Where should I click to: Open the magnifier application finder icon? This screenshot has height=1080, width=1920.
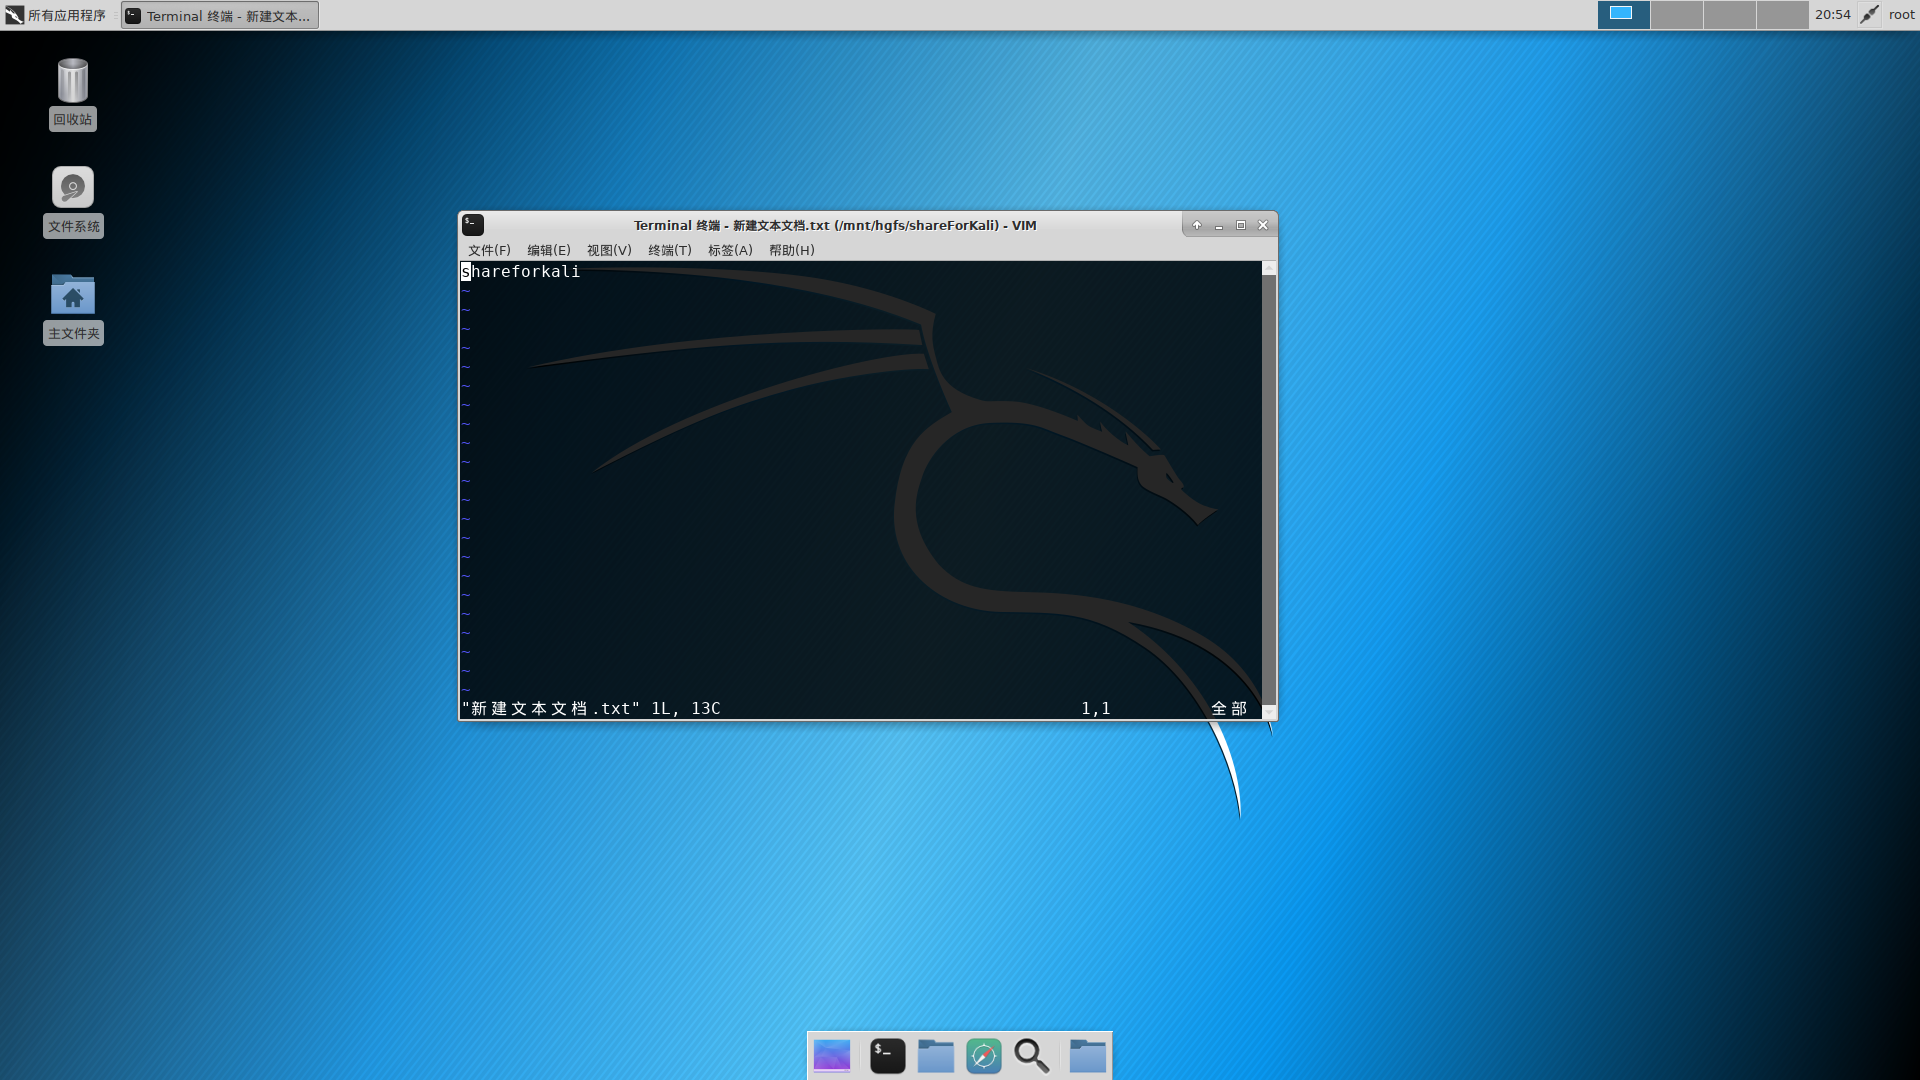[1031, 1056]
